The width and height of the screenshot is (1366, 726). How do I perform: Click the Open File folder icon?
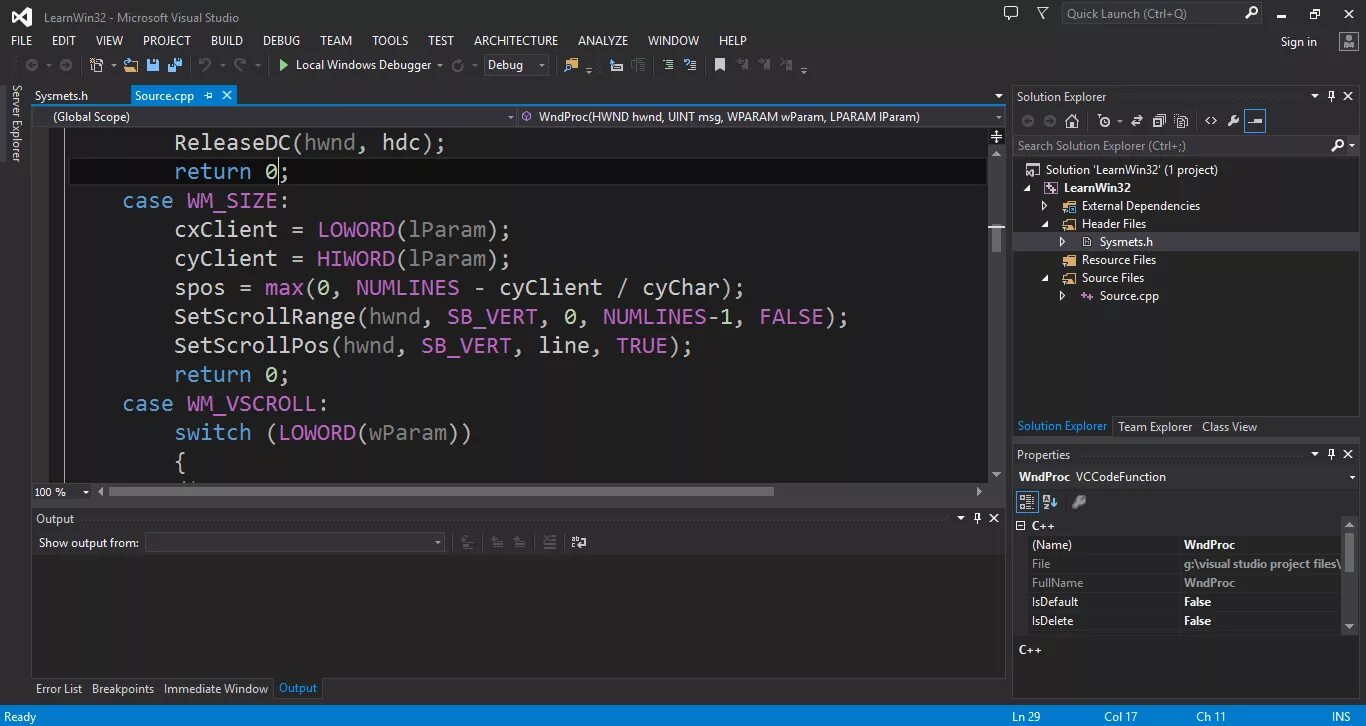[133, 65]
